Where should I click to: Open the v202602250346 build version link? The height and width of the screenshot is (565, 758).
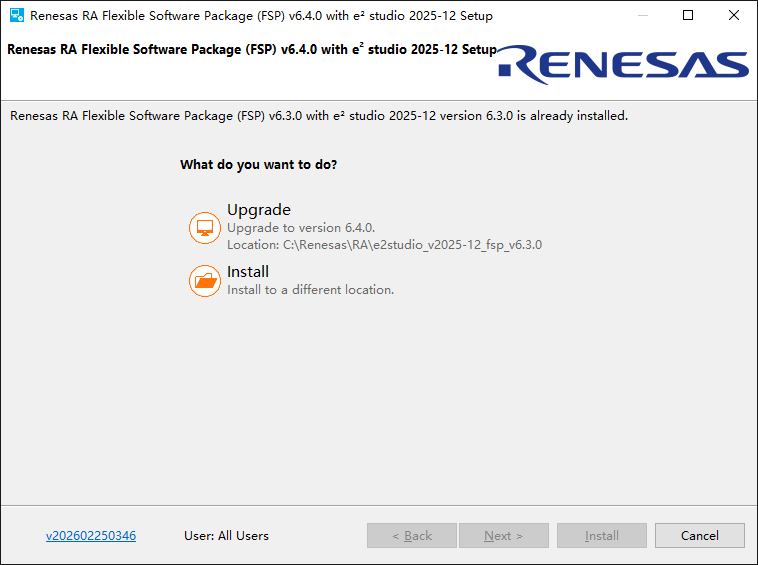tap(91, 536)
